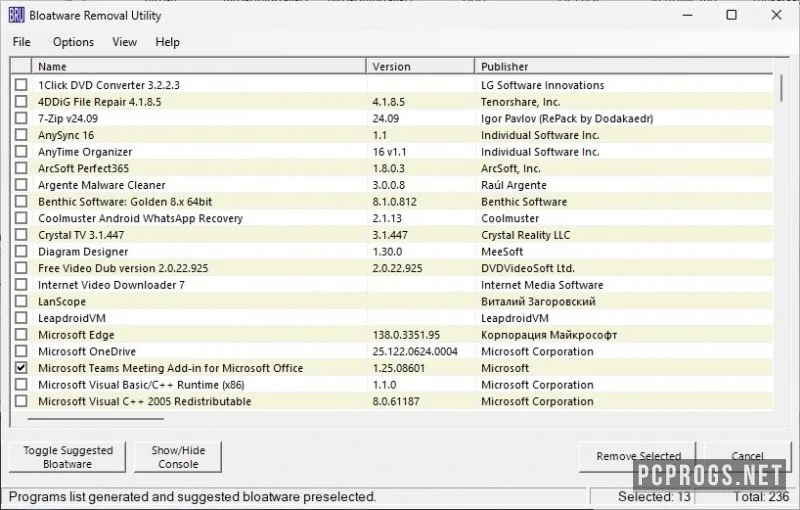Click Toggle Suggested Bloatware button
The width and height of the screenshot is (800, 510).
(67, 457)
